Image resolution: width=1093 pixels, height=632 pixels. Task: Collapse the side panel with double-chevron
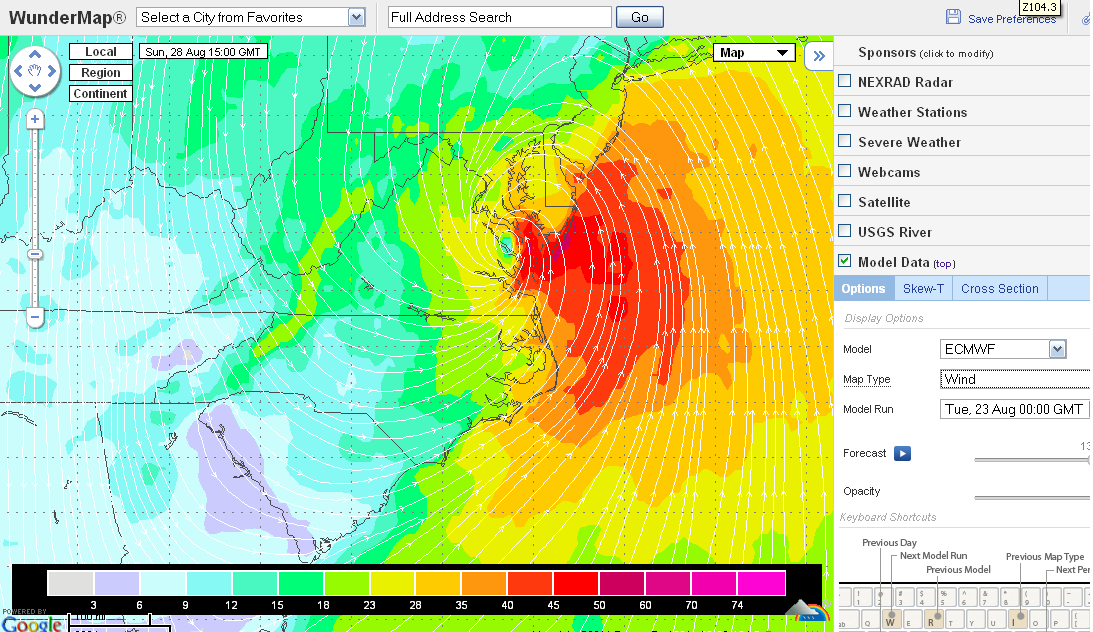click(819, 56)
